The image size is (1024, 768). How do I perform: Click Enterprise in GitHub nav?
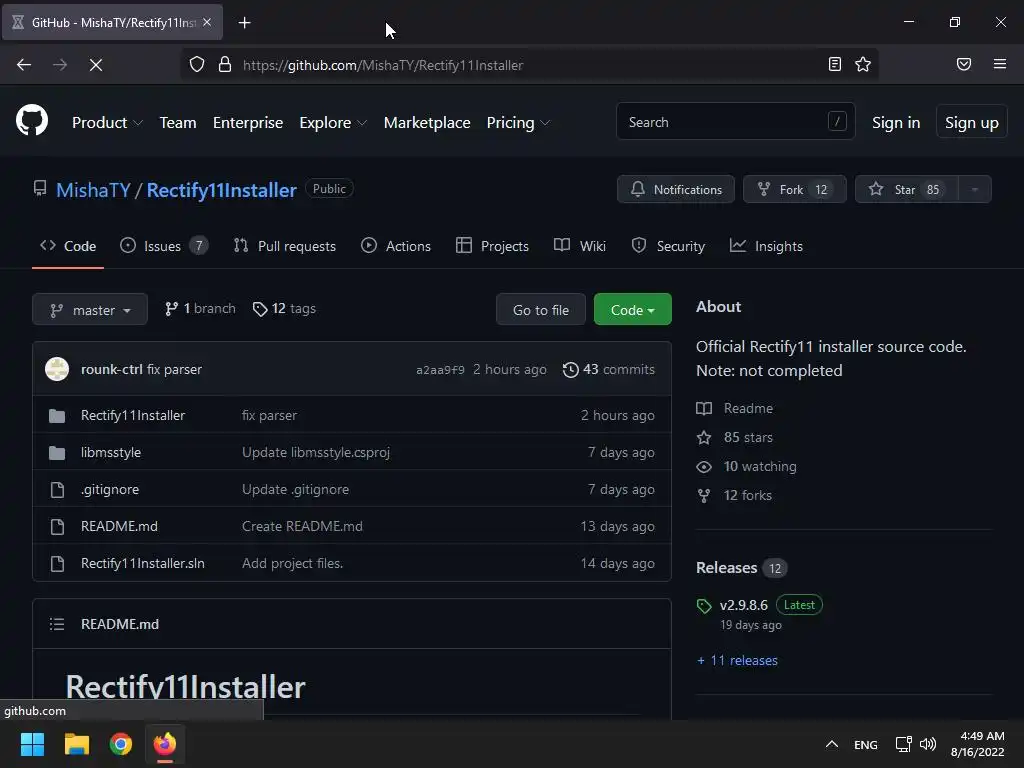248,123
